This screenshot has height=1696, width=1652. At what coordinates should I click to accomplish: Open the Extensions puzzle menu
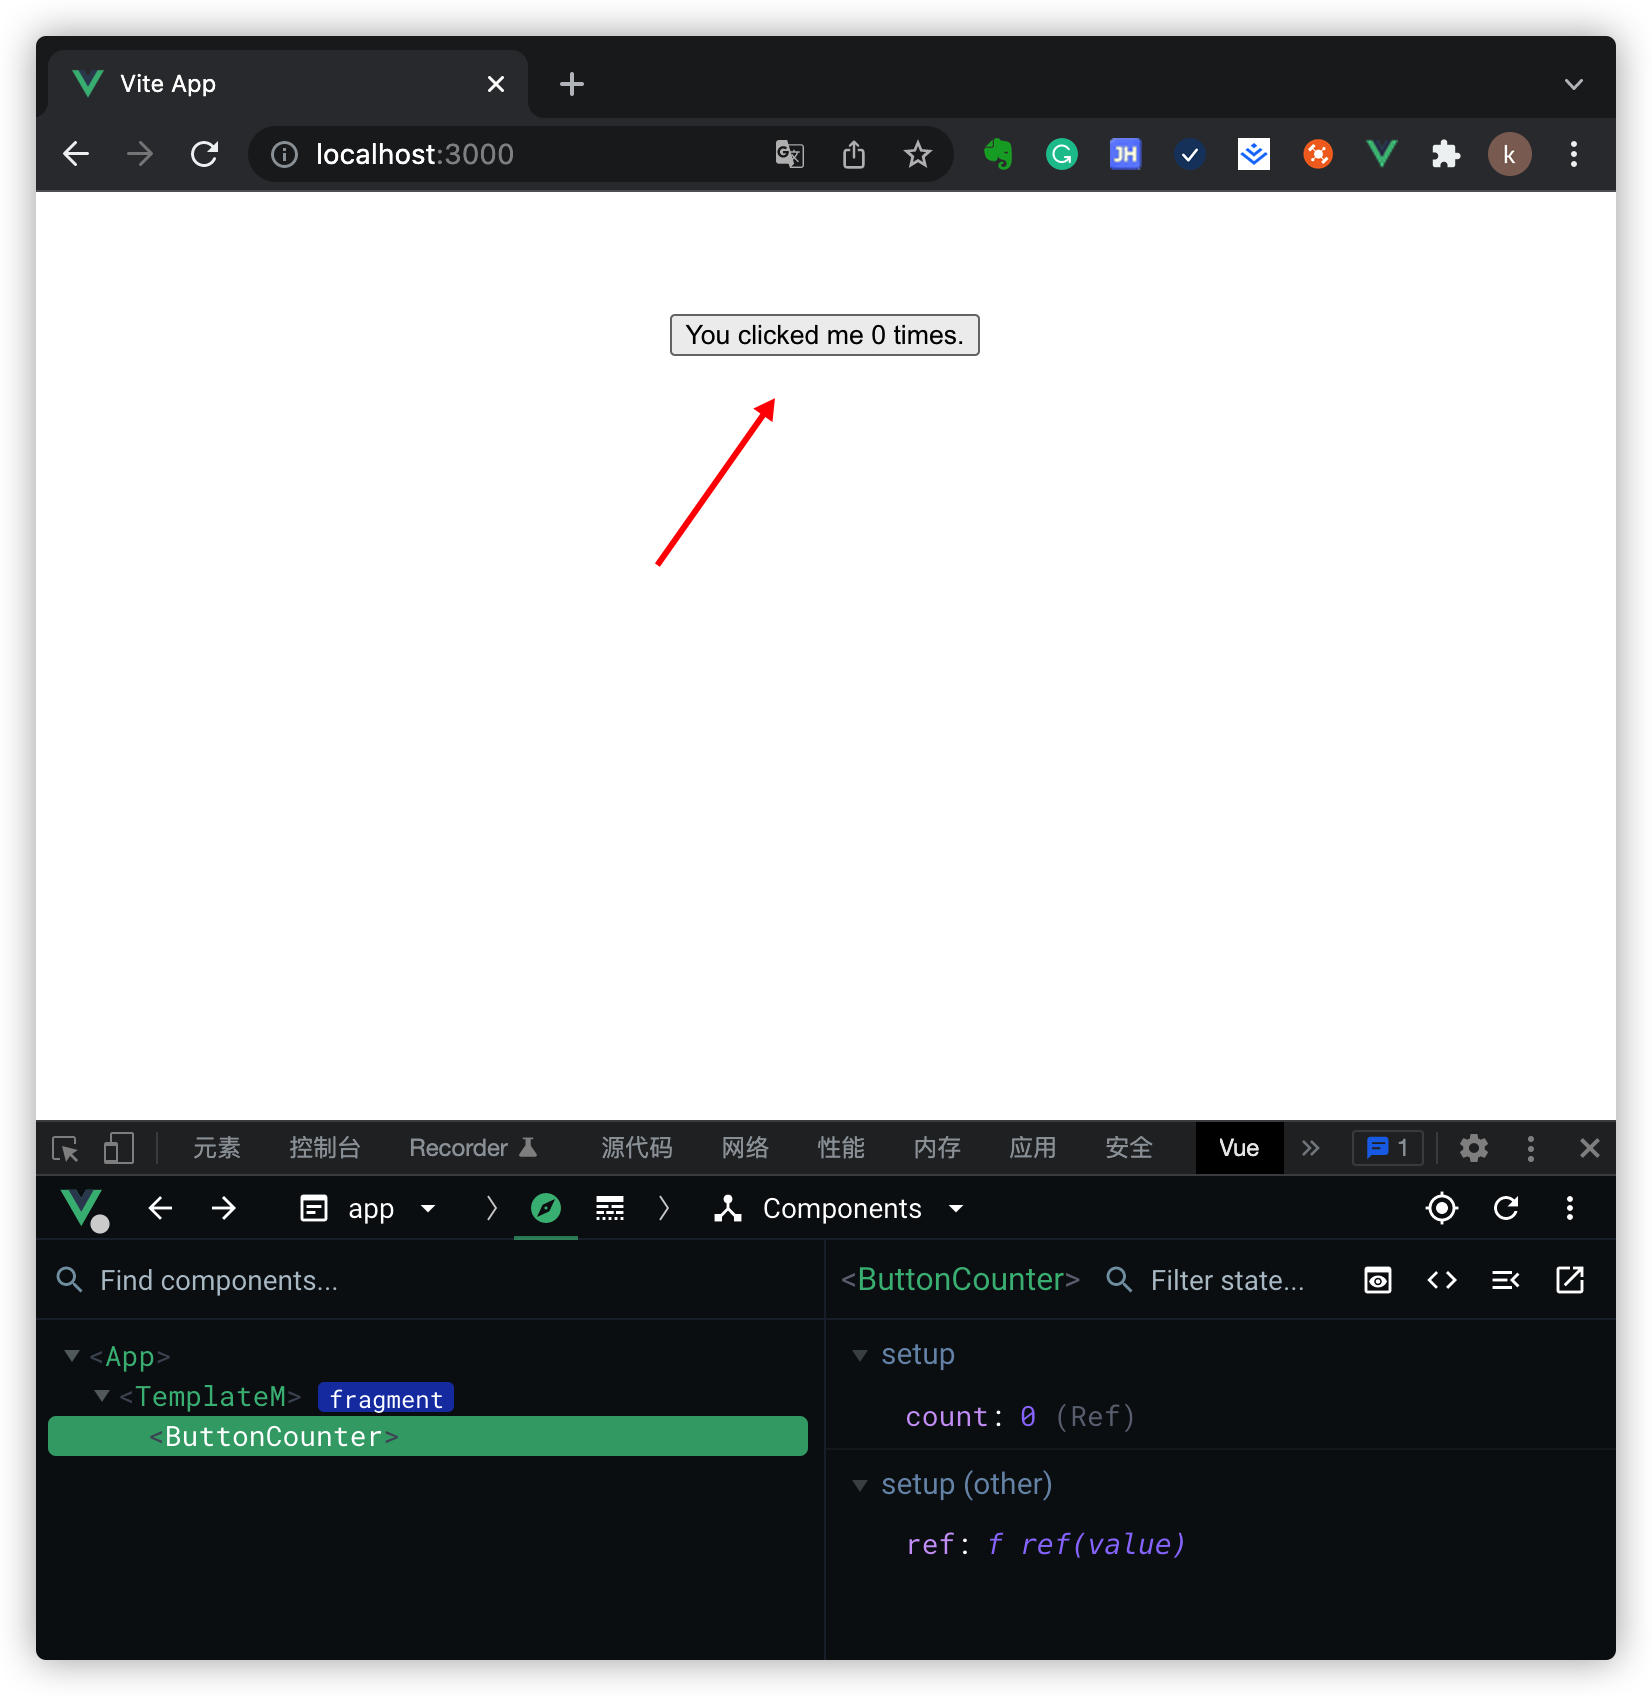coord(1445,154)
